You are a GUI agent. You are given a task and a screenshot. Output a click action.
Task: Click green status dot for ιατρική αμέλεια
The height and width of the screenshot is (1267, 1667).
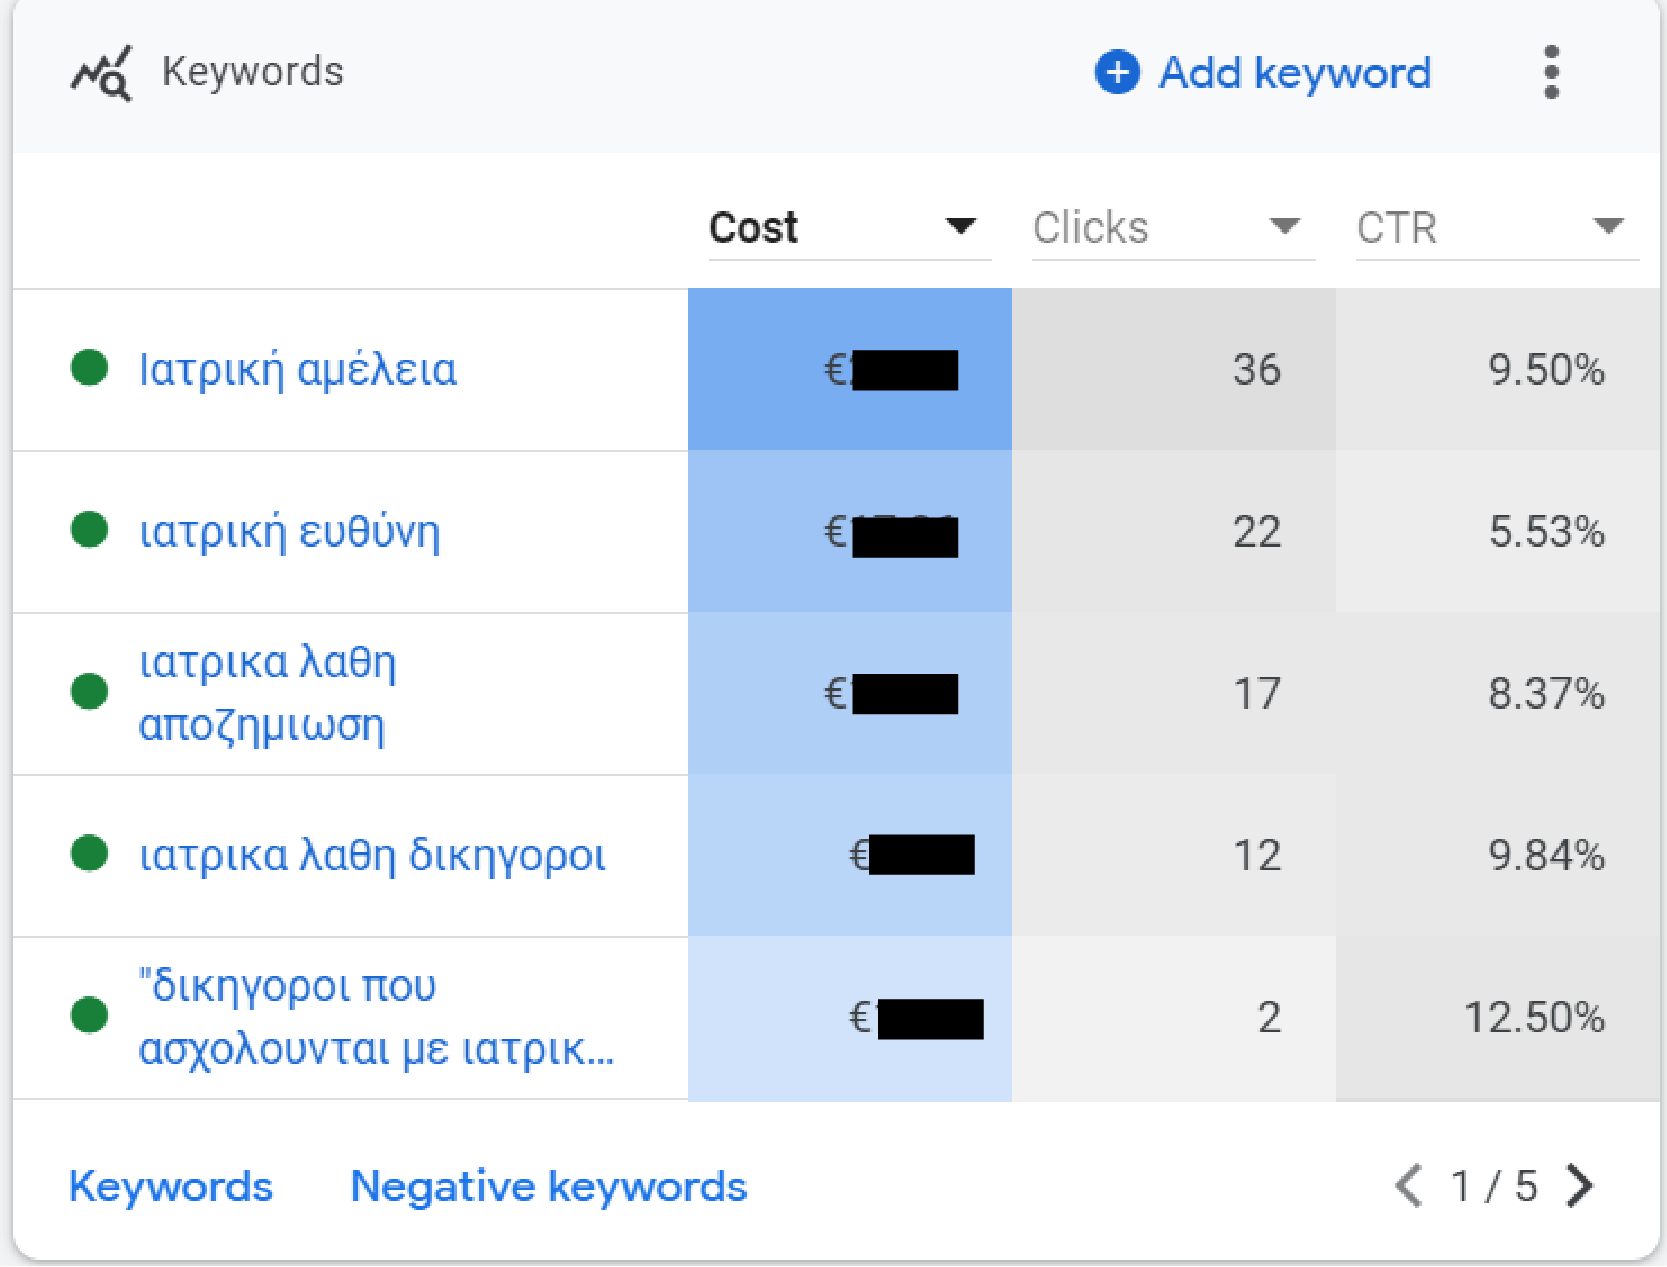pos(90,368)
